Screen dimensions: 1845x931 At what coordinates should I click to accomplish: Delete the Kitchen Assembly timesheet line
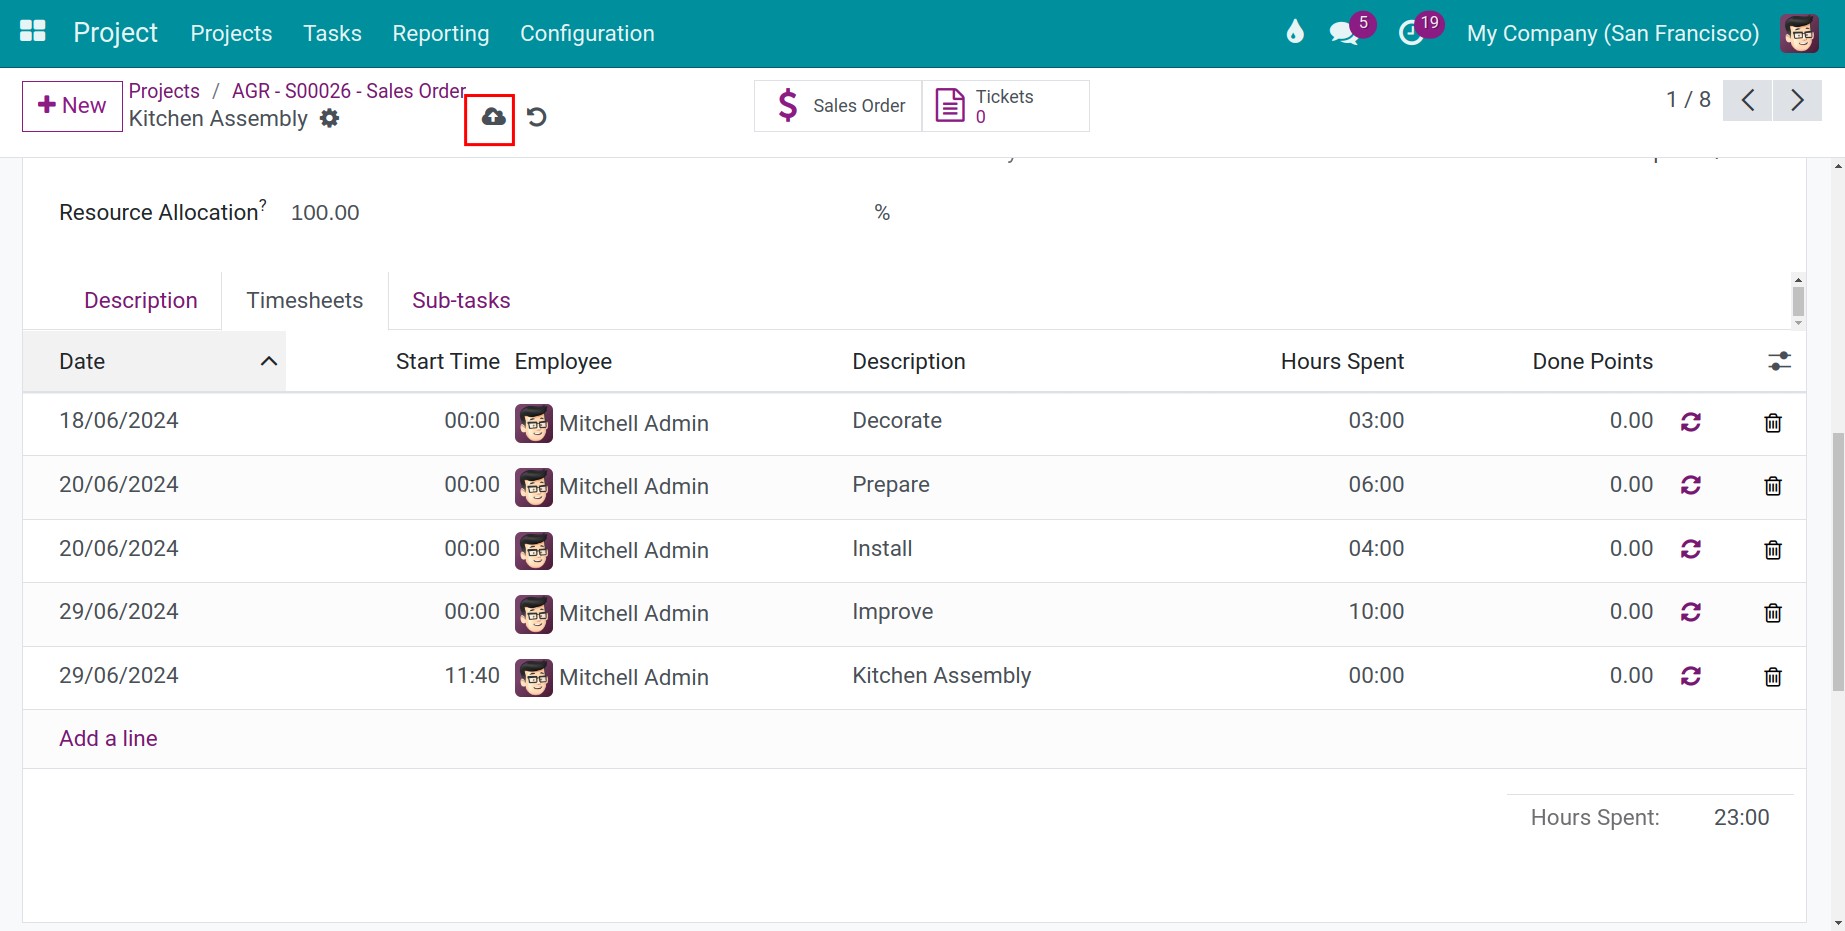click(x=1773, y=677)
